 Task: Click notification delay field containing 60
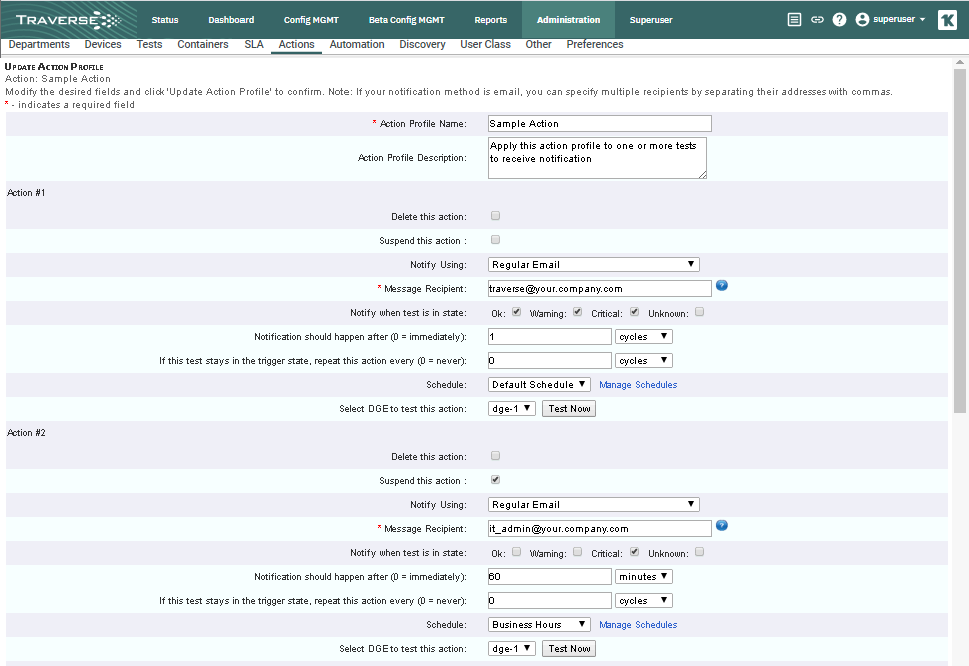pyautogui.click(x=549, y=576)
